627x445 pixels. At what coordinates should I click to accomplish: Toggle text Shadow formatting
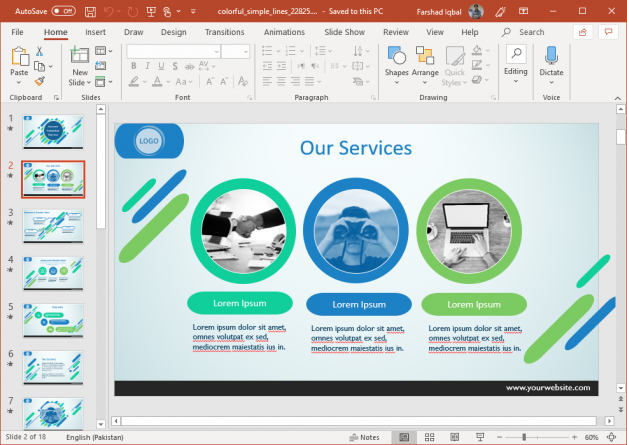coord(175,66)
